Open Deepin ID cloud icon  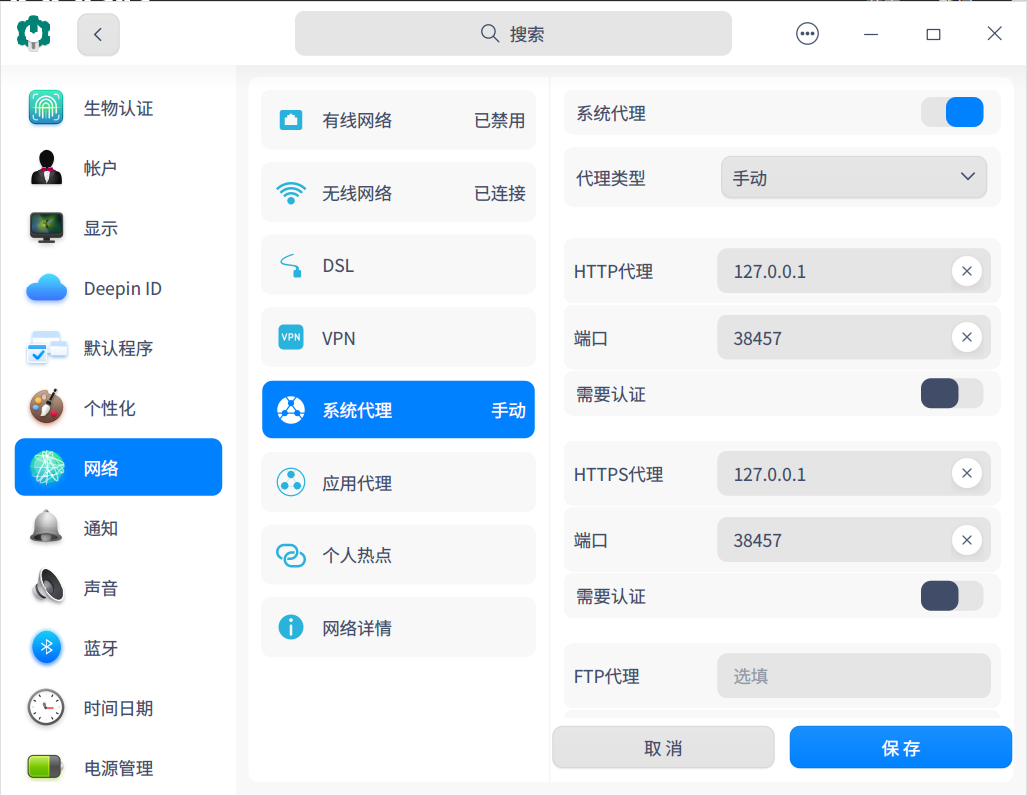[x=46, y=288]
